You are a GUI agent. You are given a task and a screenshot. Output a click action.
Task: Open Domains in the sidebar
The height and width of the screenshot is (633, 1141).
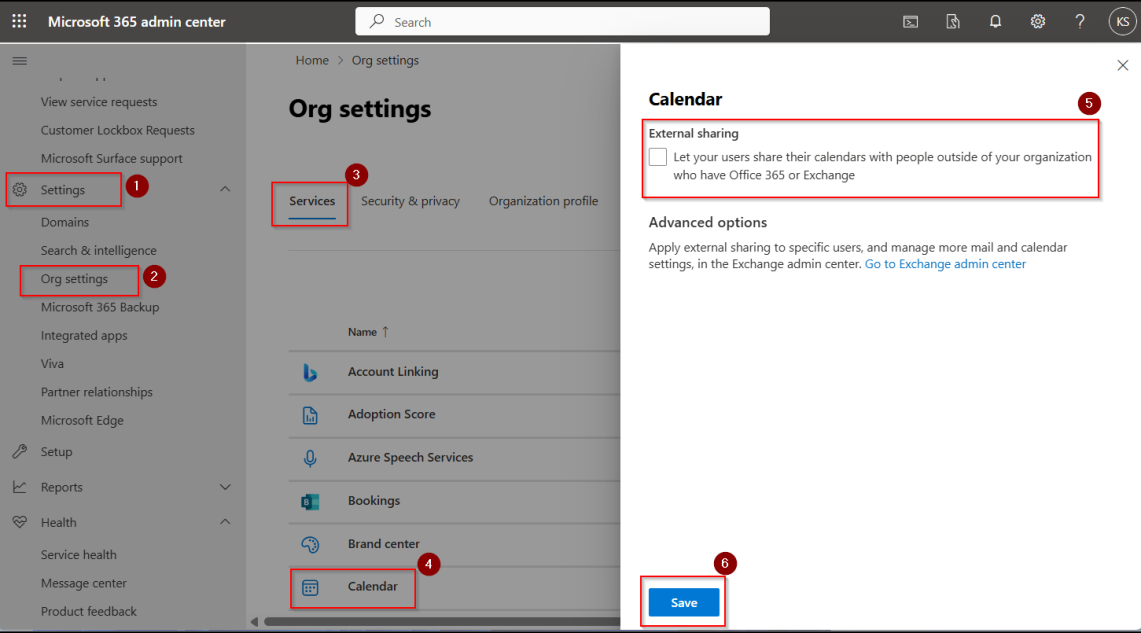click(65, 222)
